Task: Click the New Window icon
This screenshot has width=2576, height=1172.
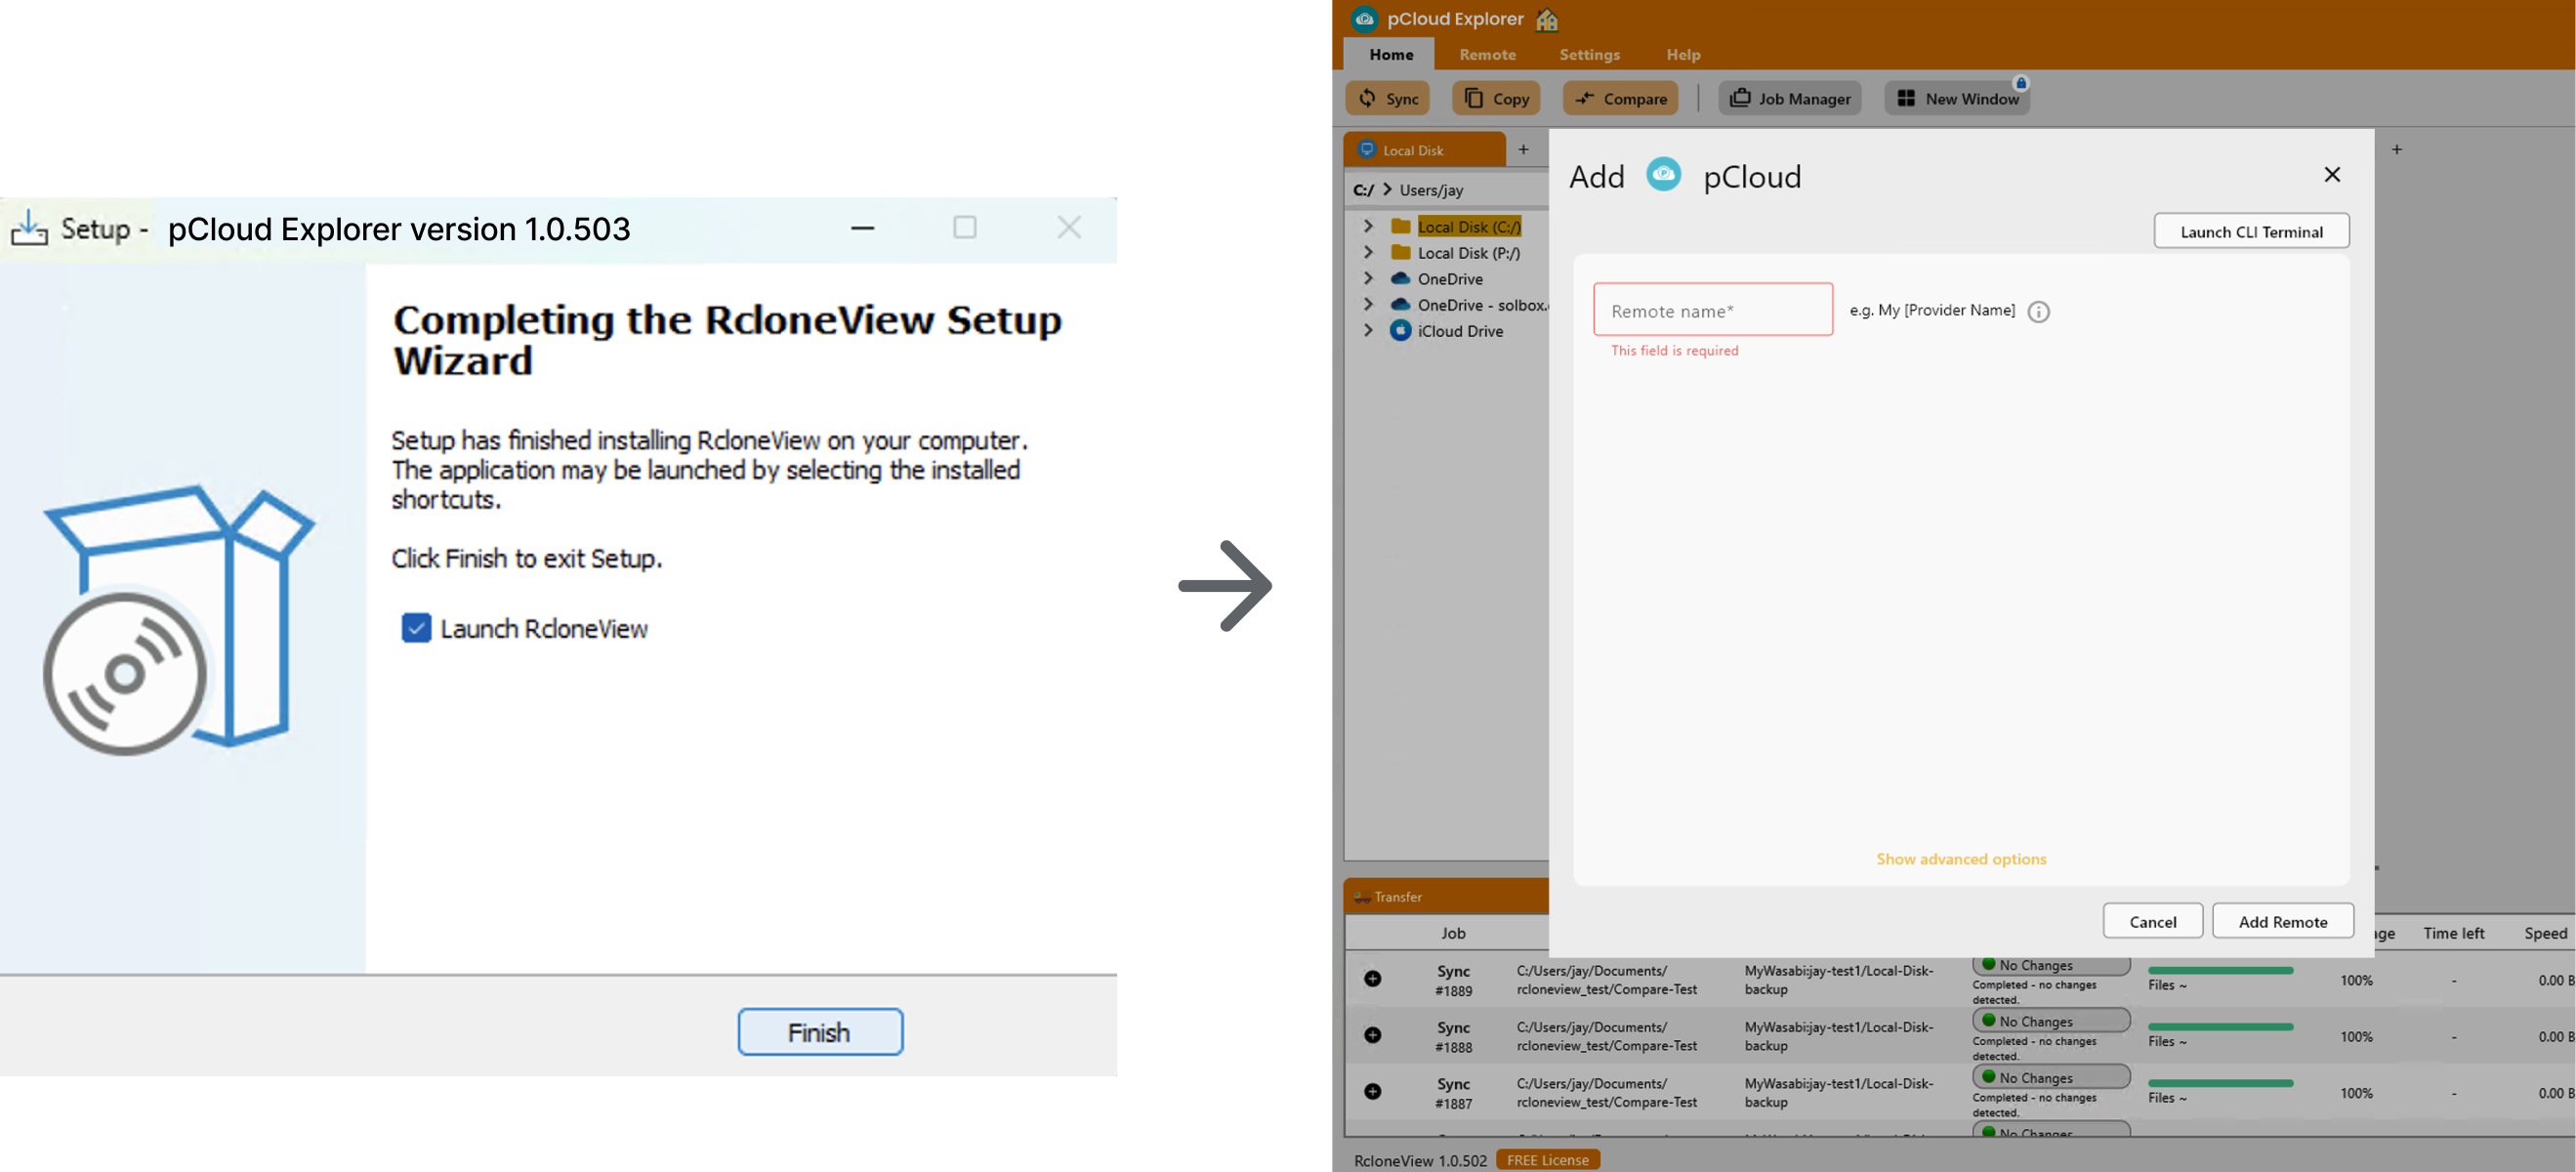Action: (x=1907, y=97)
